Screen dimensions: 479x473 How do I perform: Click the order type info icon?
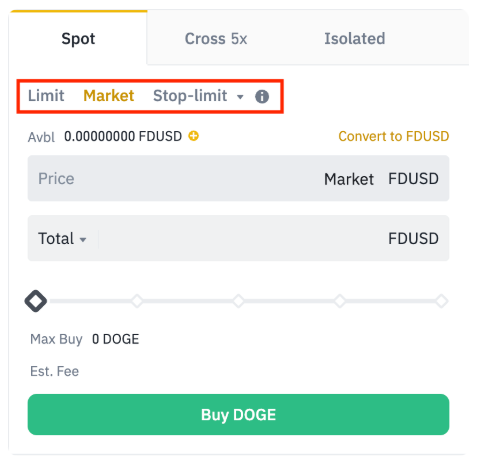click(262, 97)
